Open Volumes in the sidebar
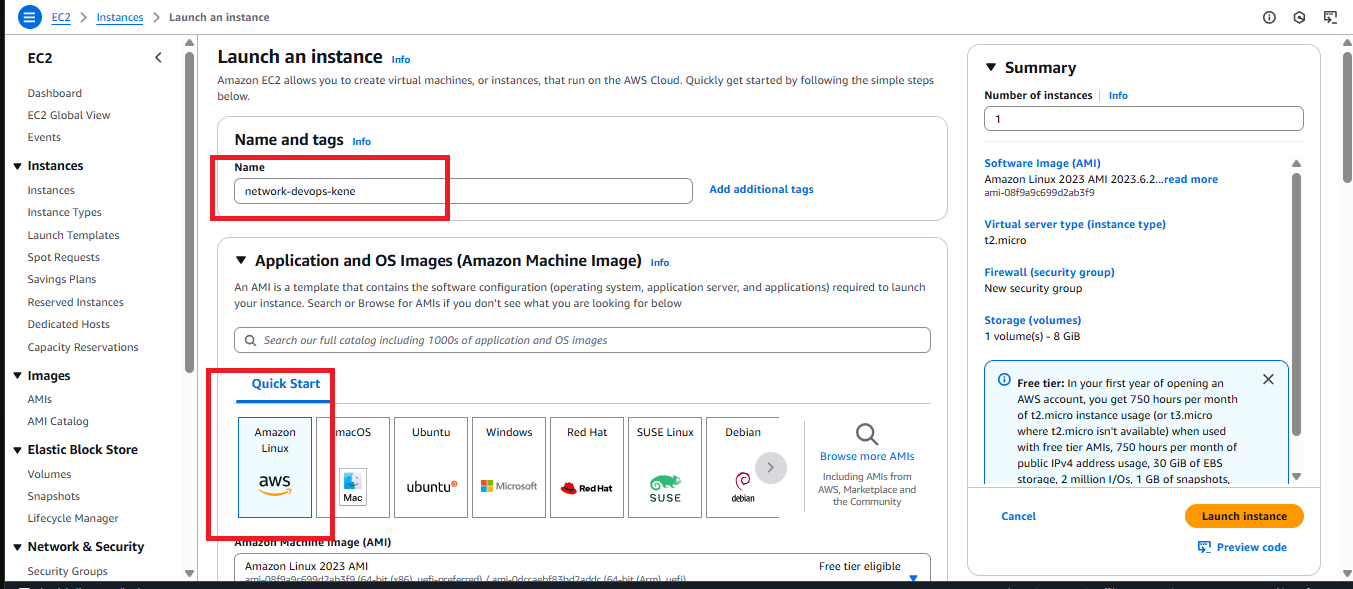 50,474
